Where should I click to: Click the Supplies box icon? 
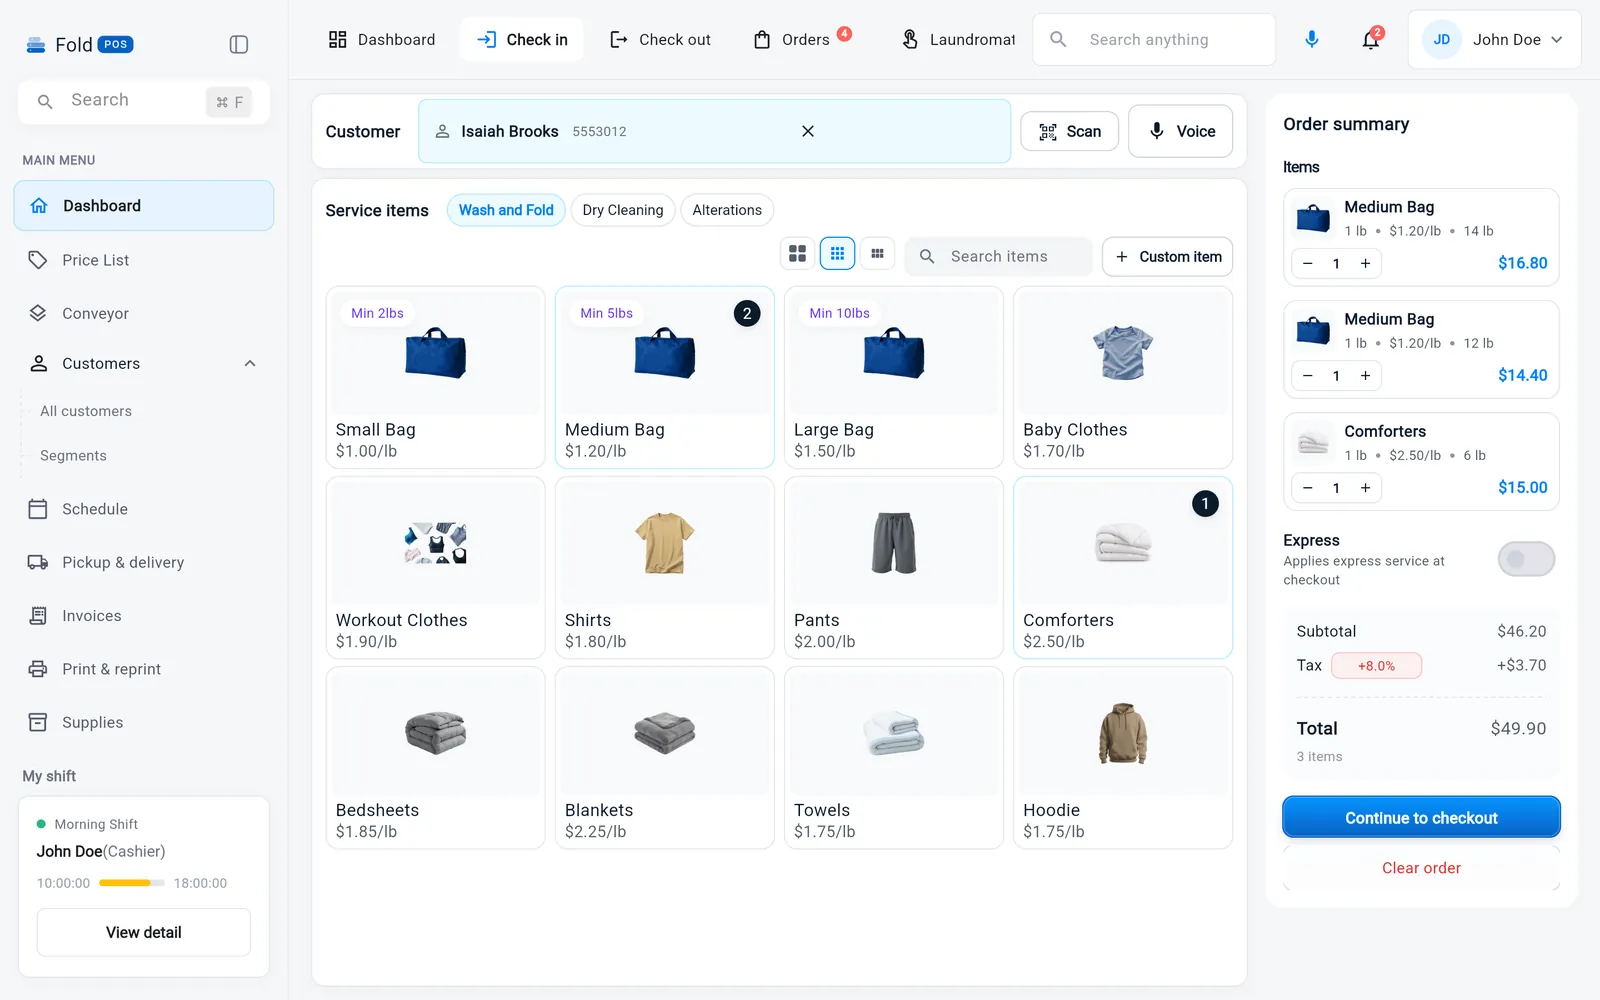click(38, 722)
